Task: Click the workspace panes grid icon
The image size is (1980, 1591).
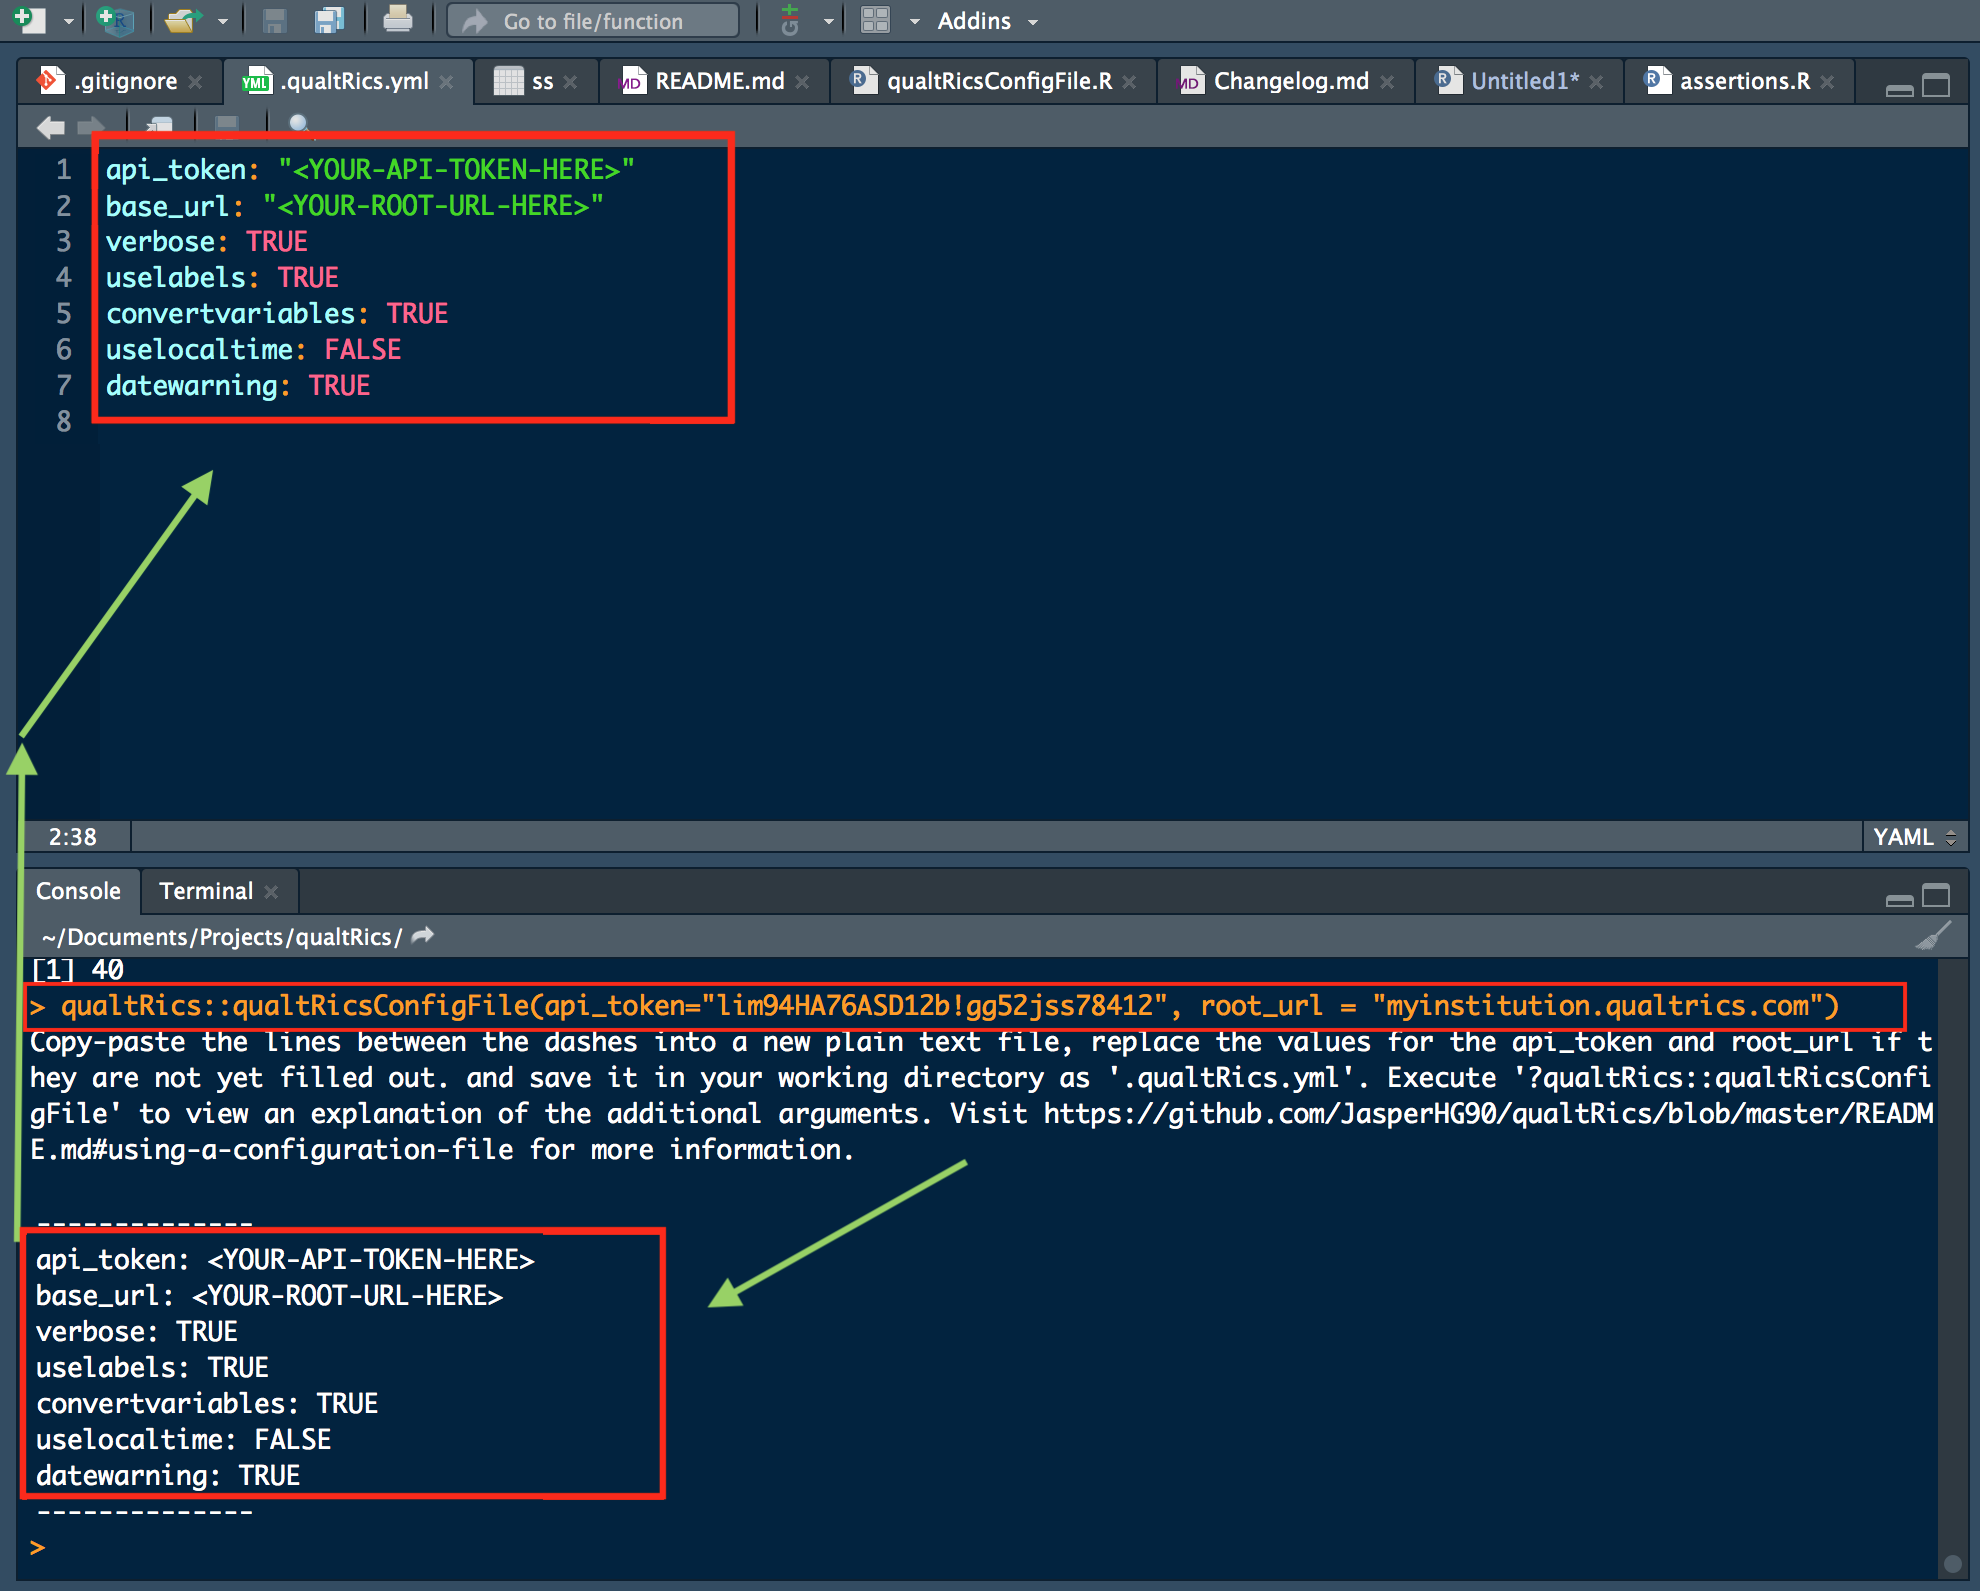Action: click(x=875, y=20)
